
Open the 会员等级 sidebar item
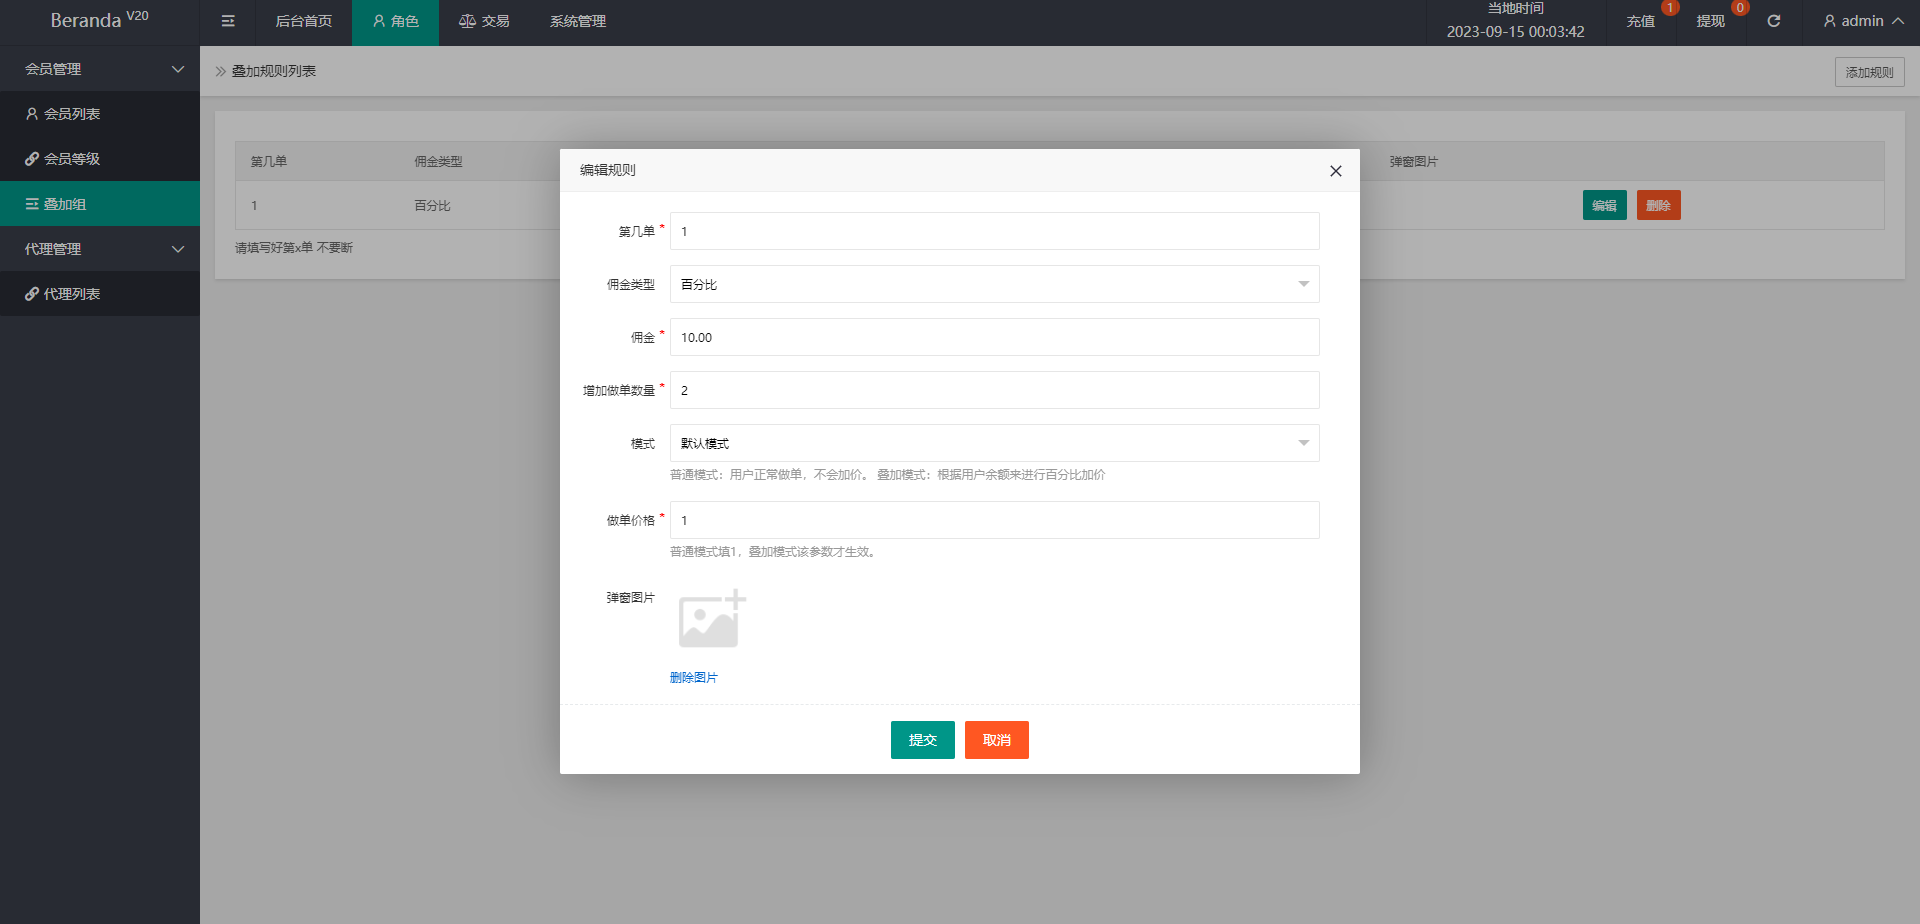pos(72,159)
